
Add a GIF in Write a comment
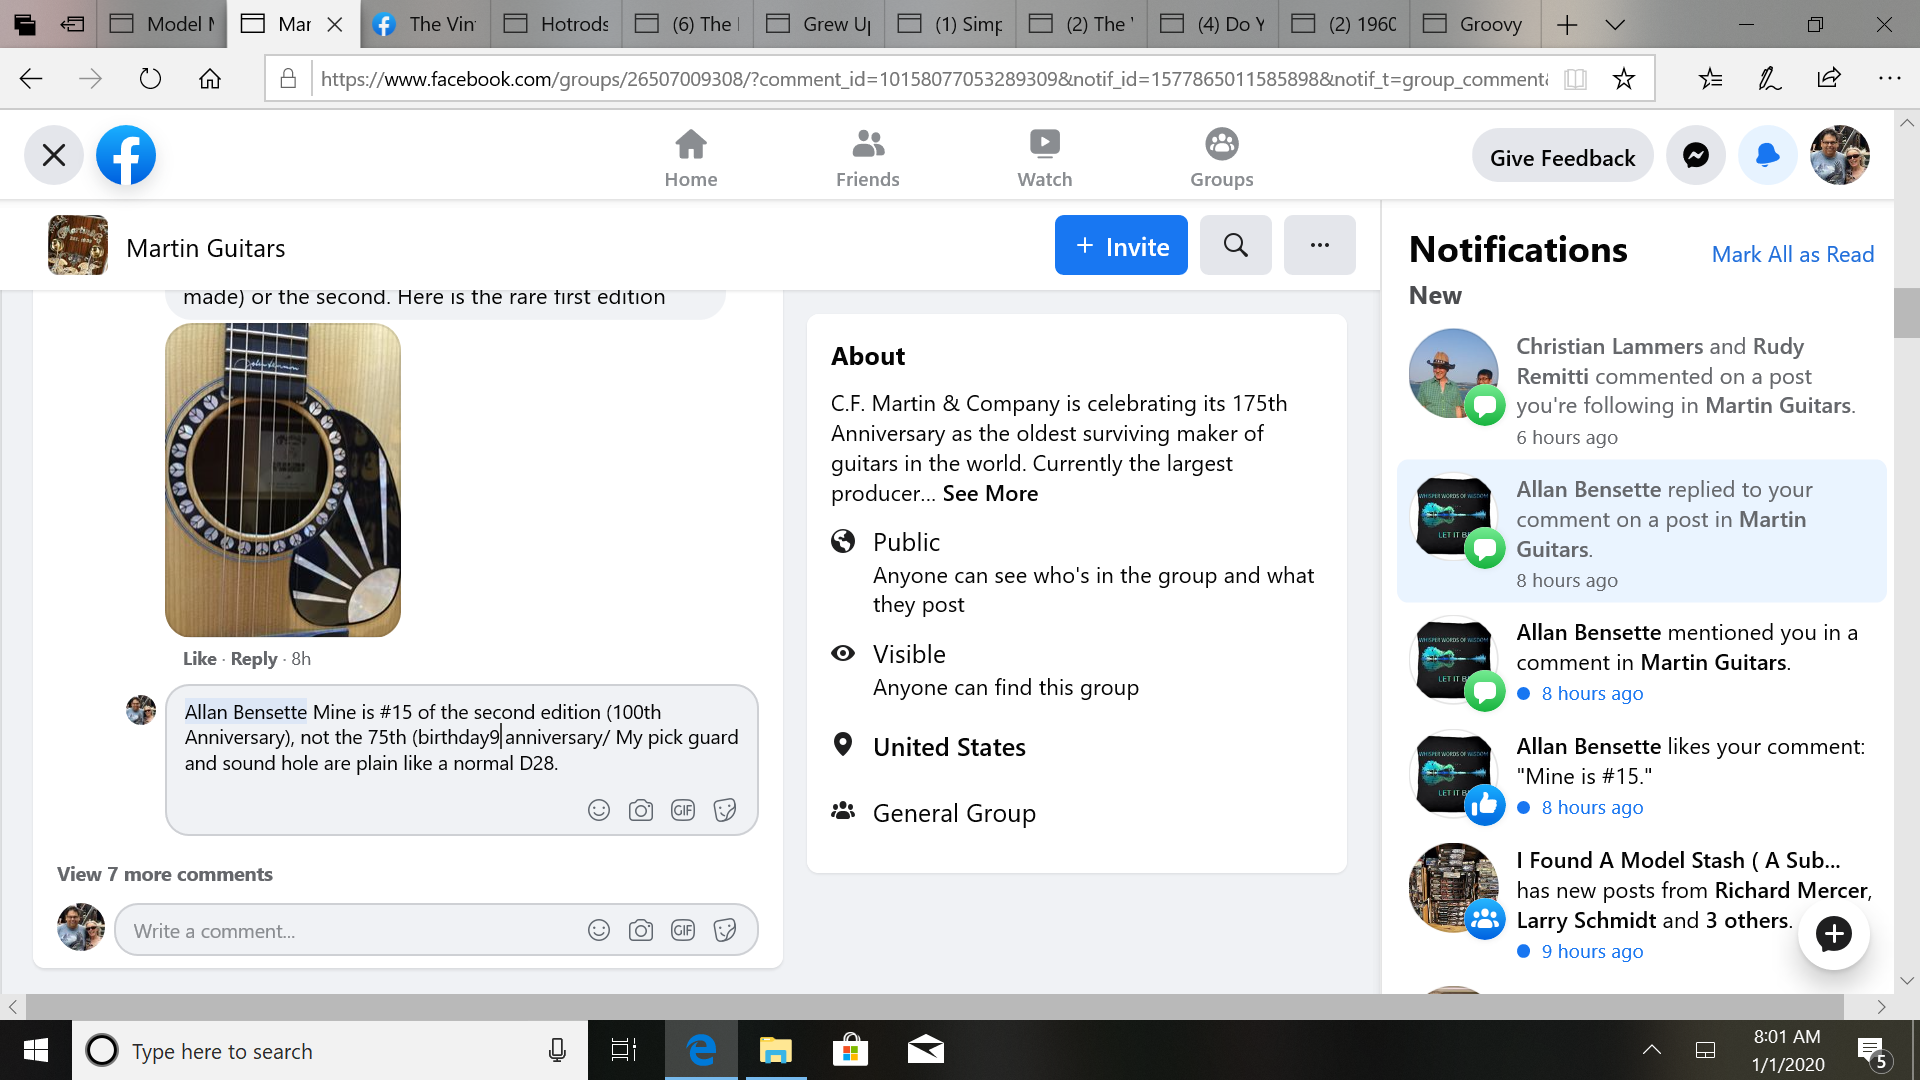(x=683, y=931)
